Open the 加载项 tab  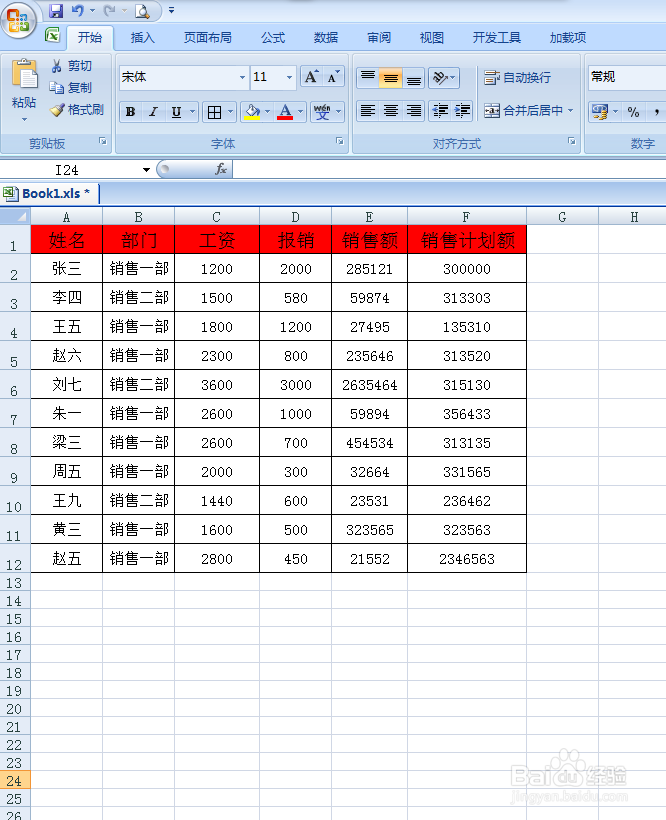pos(568,38)
